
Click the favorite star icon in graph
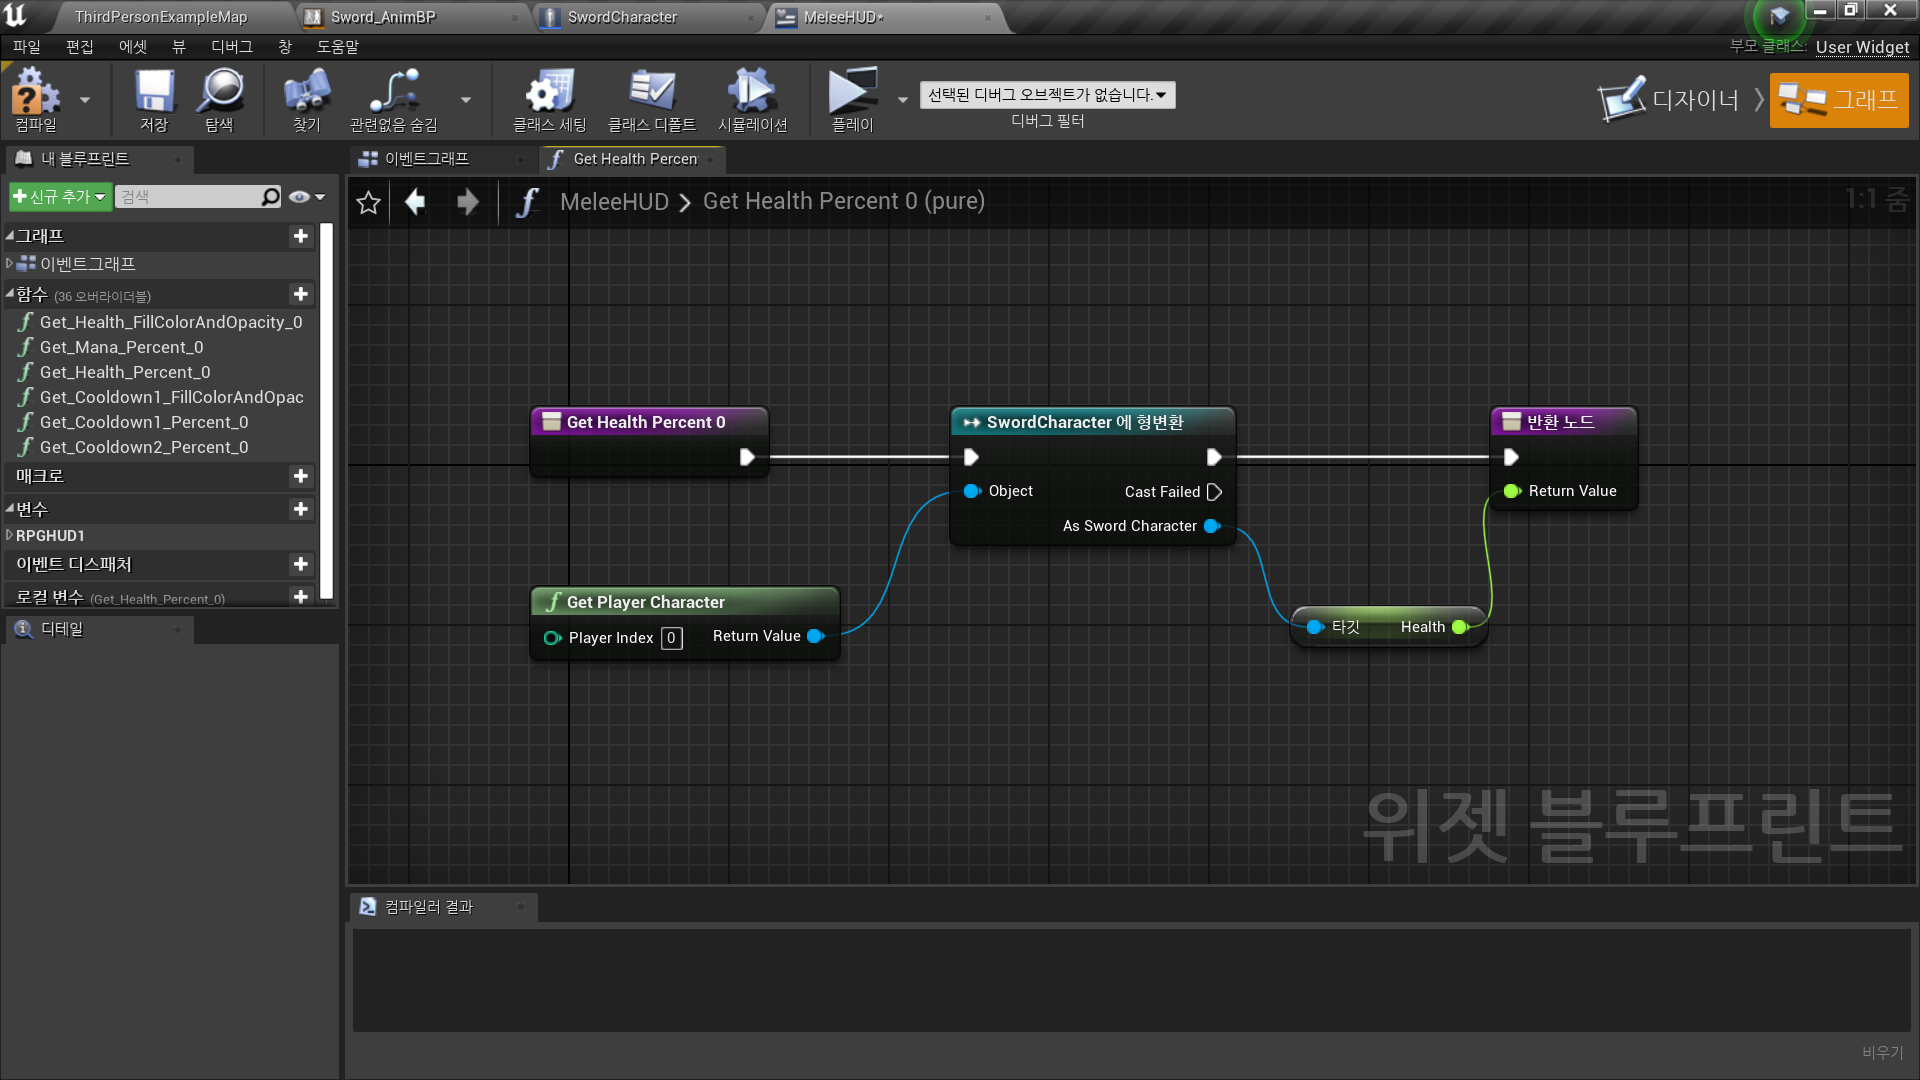[x=368, y=203]
